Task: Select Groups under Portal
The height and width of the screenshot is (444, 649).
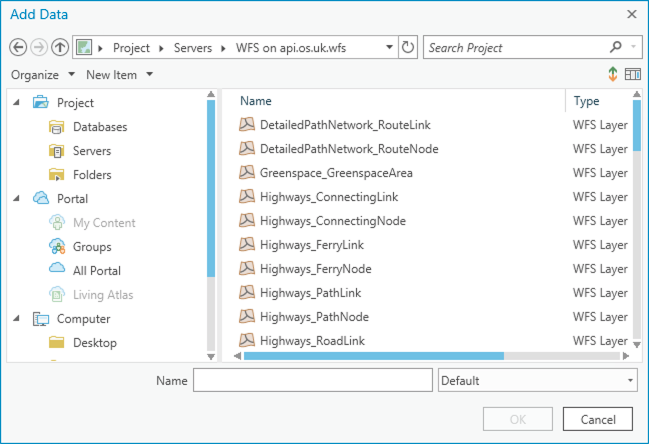Action: [92, 247]
